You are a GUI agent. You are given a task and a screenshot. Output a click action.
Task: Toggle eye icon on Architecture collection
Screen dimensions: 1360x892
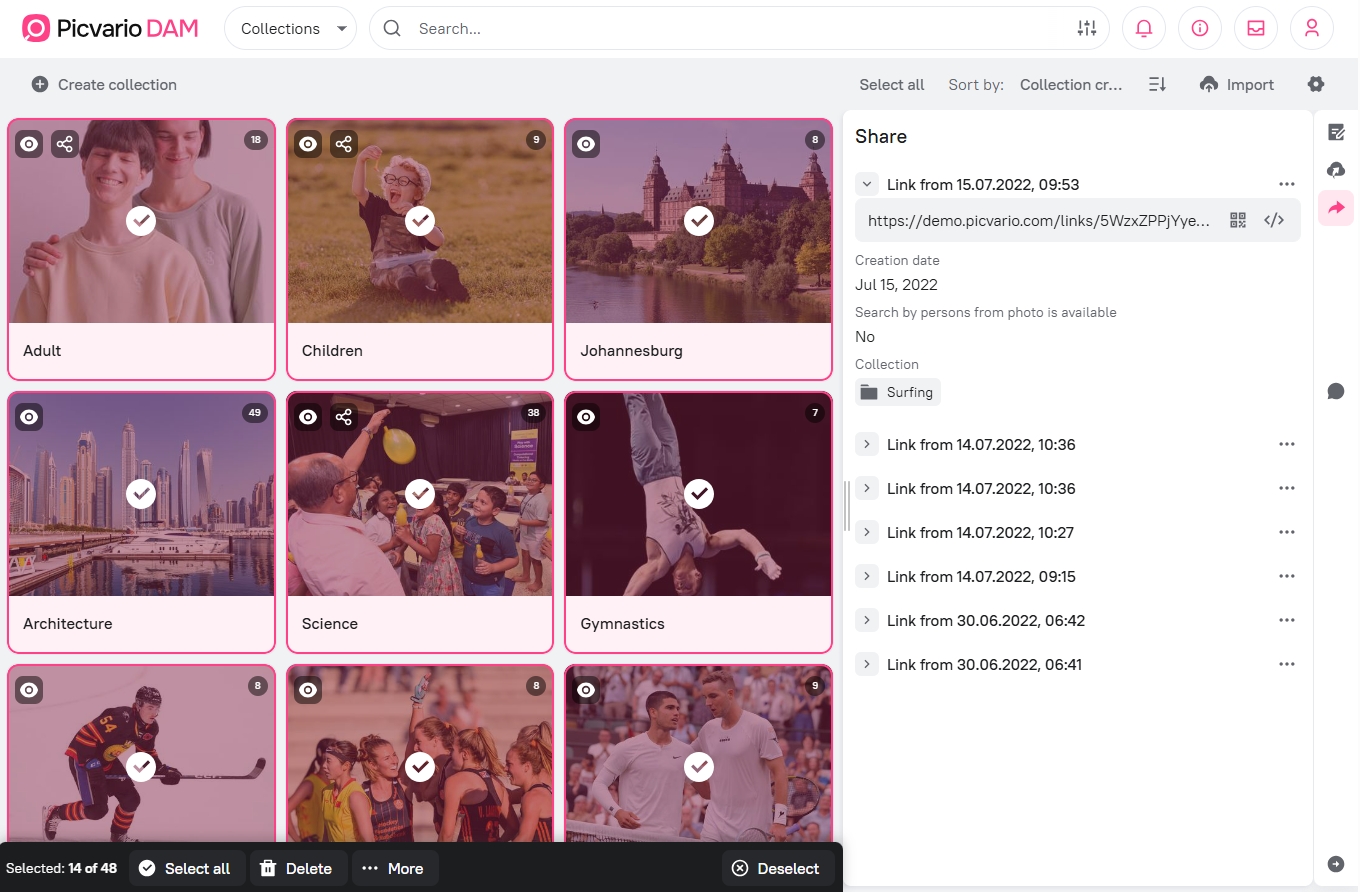click(29, 417)
